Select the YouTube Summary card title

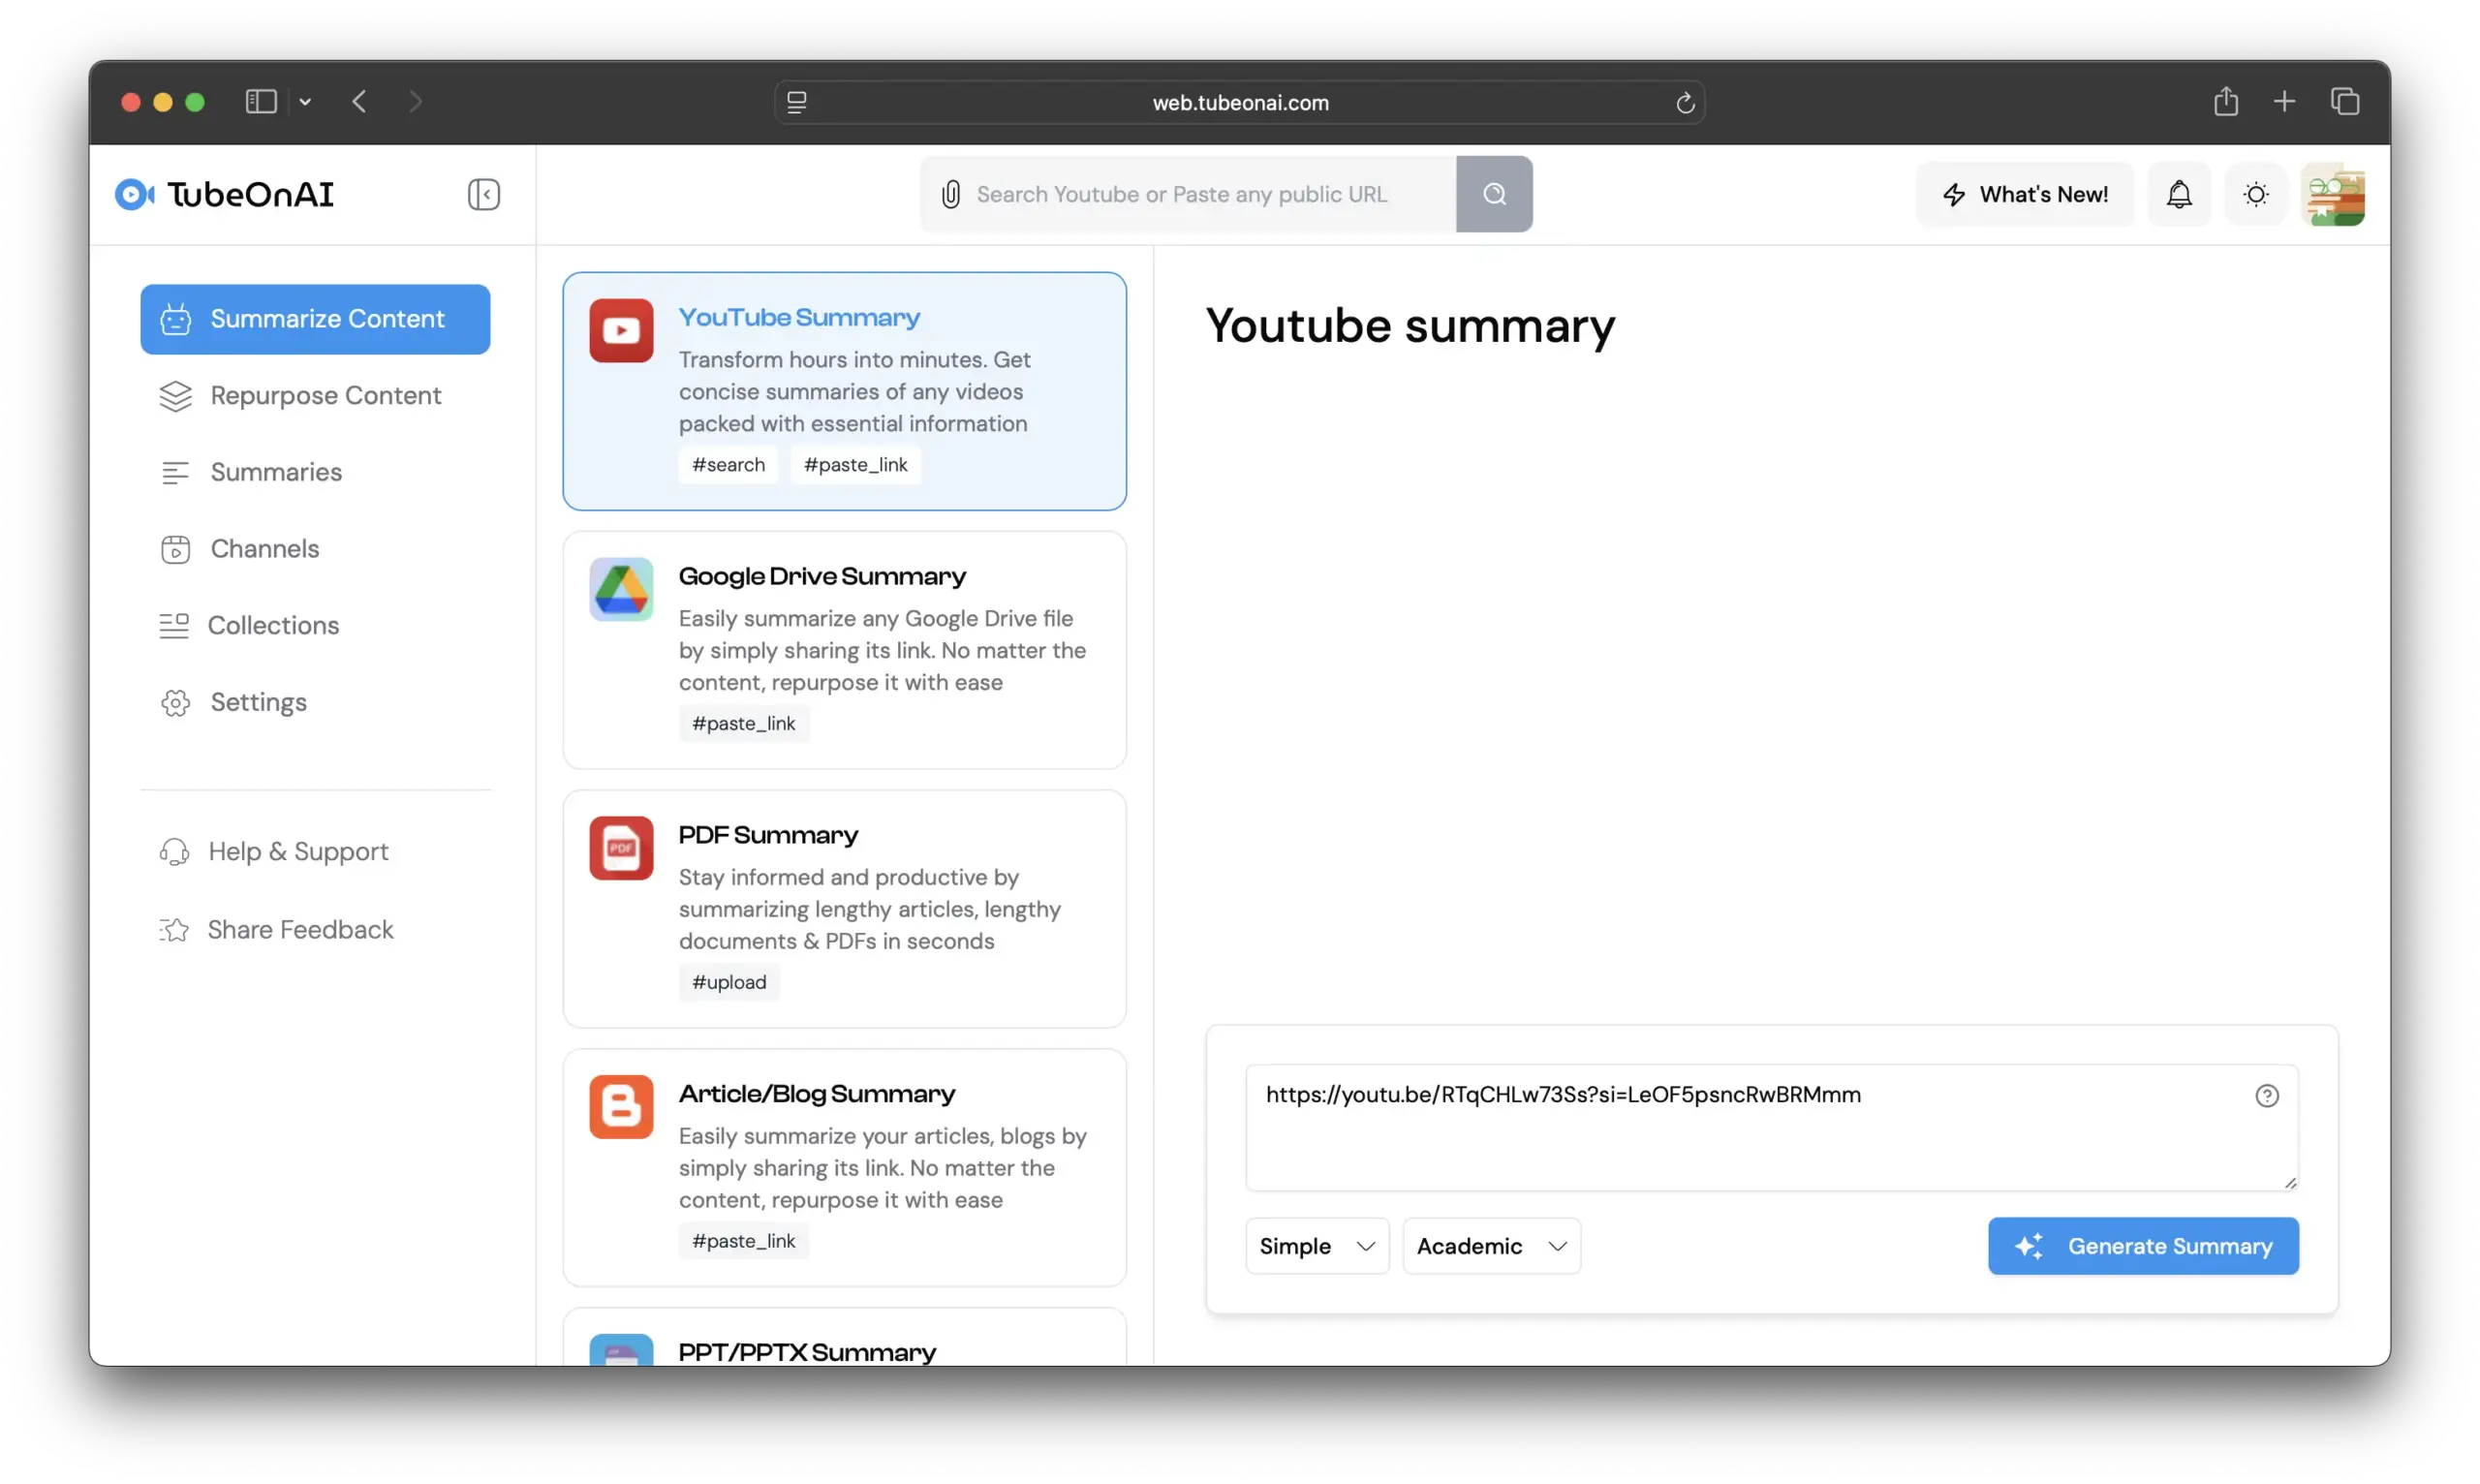(799, 317)
